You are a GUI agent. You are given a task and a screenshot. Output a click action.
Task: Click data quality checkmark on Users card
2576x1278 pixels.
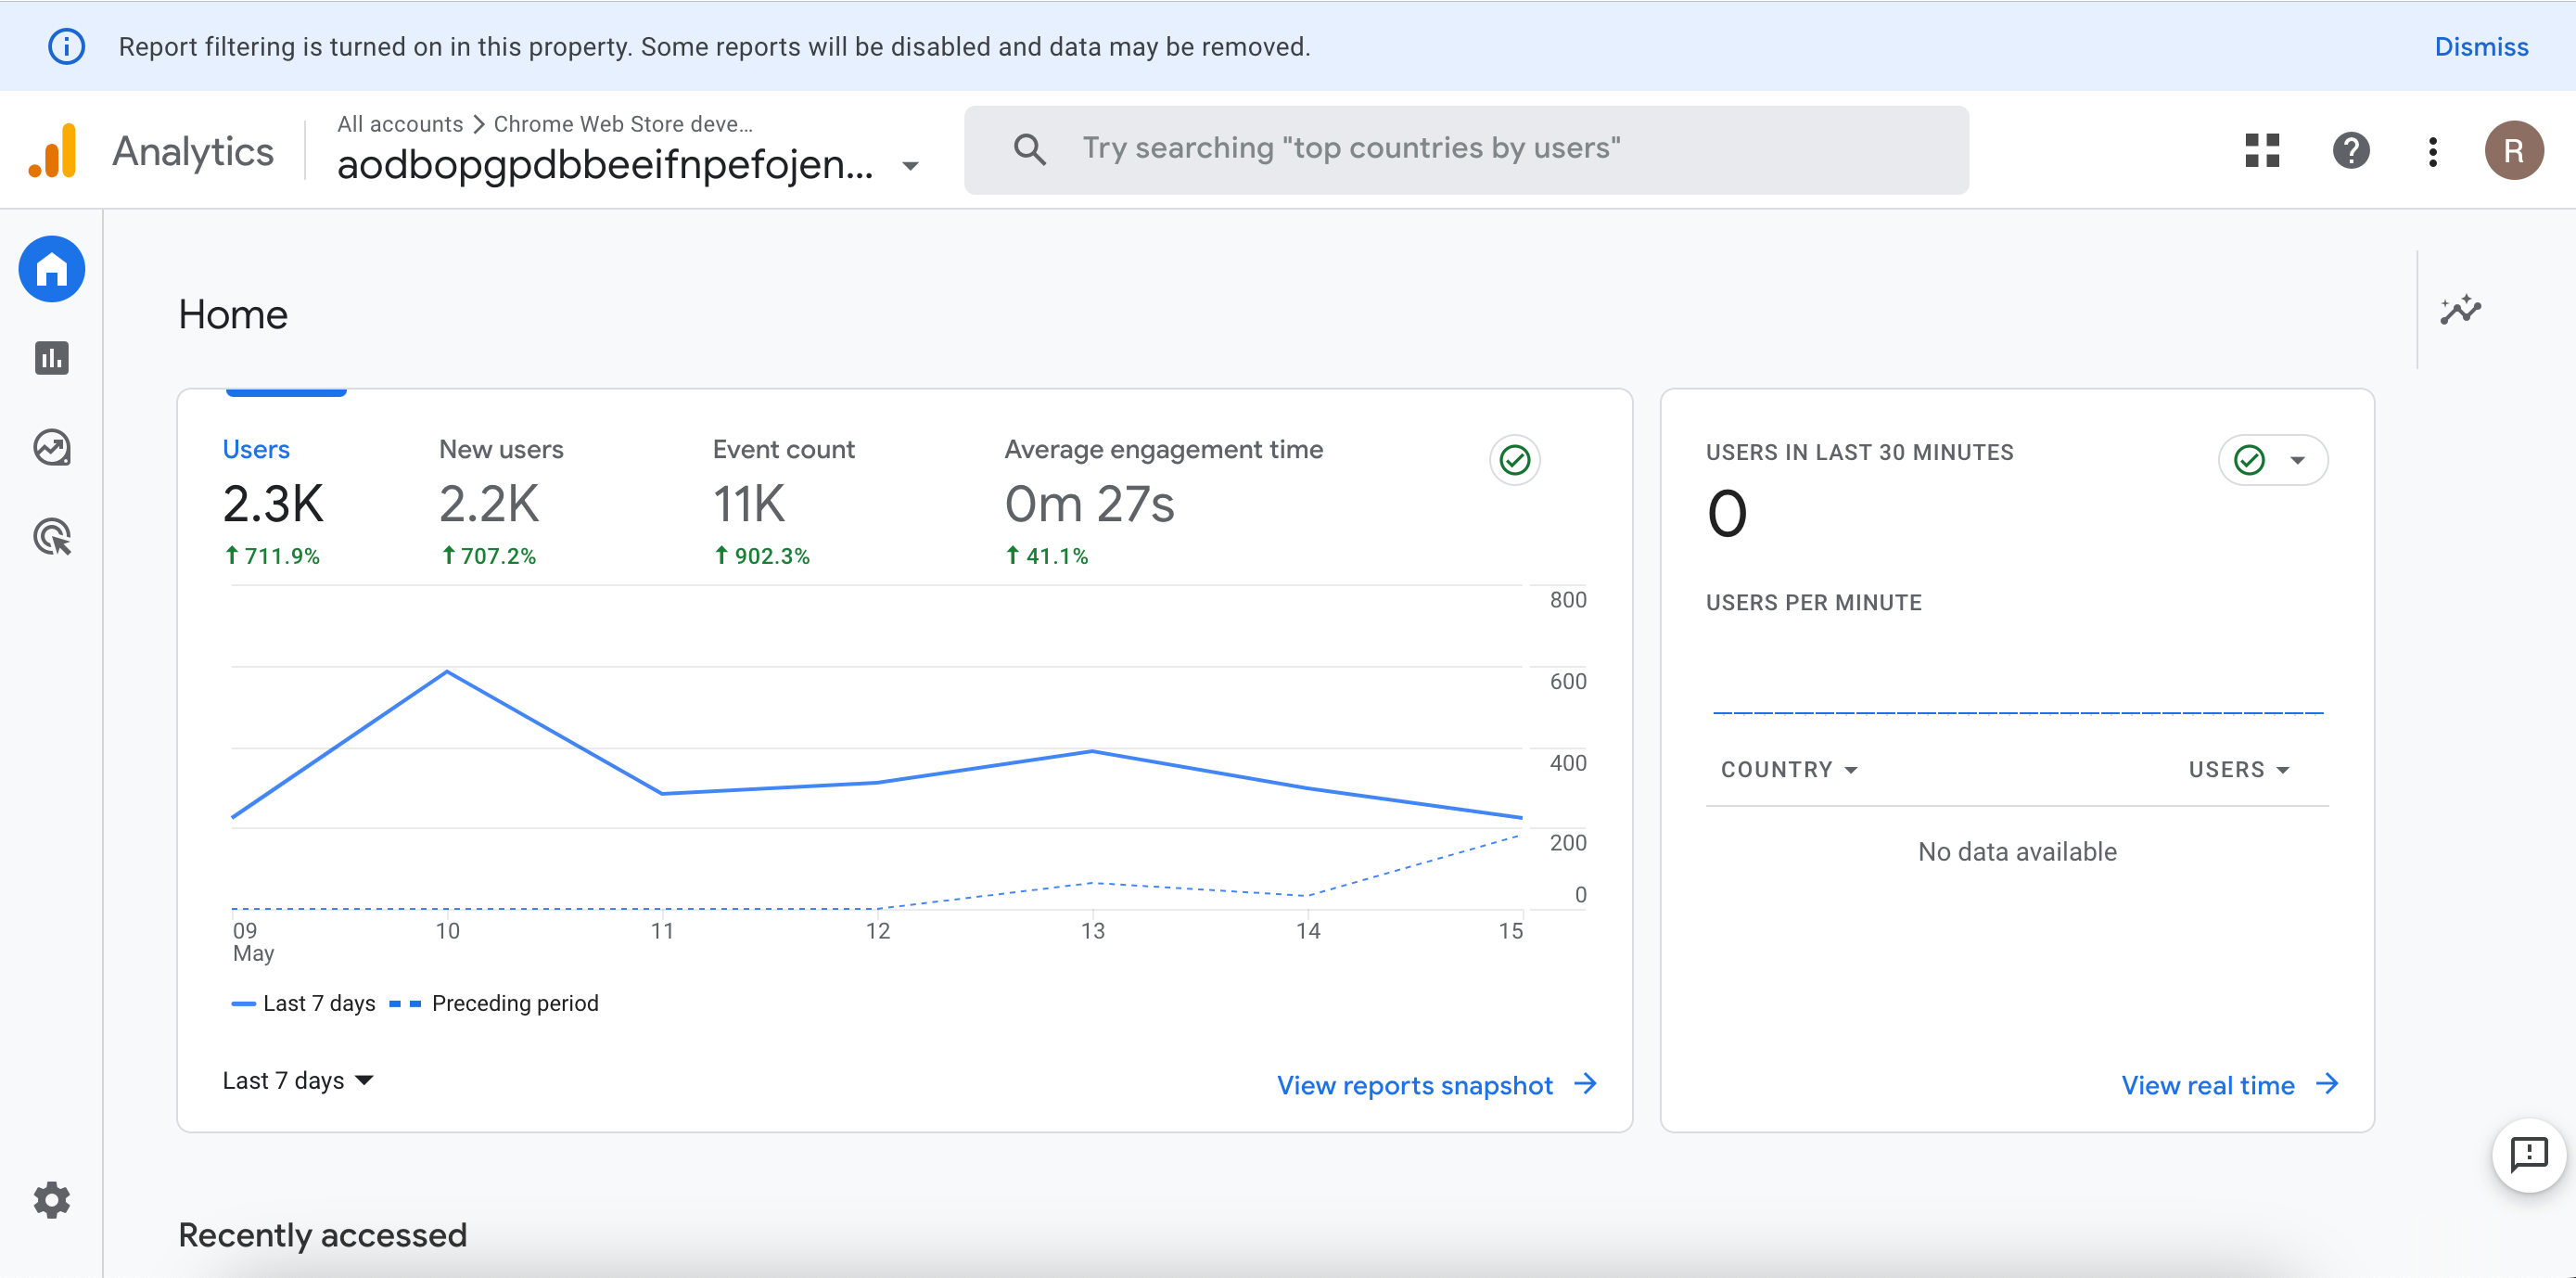tap(1514, 460)
